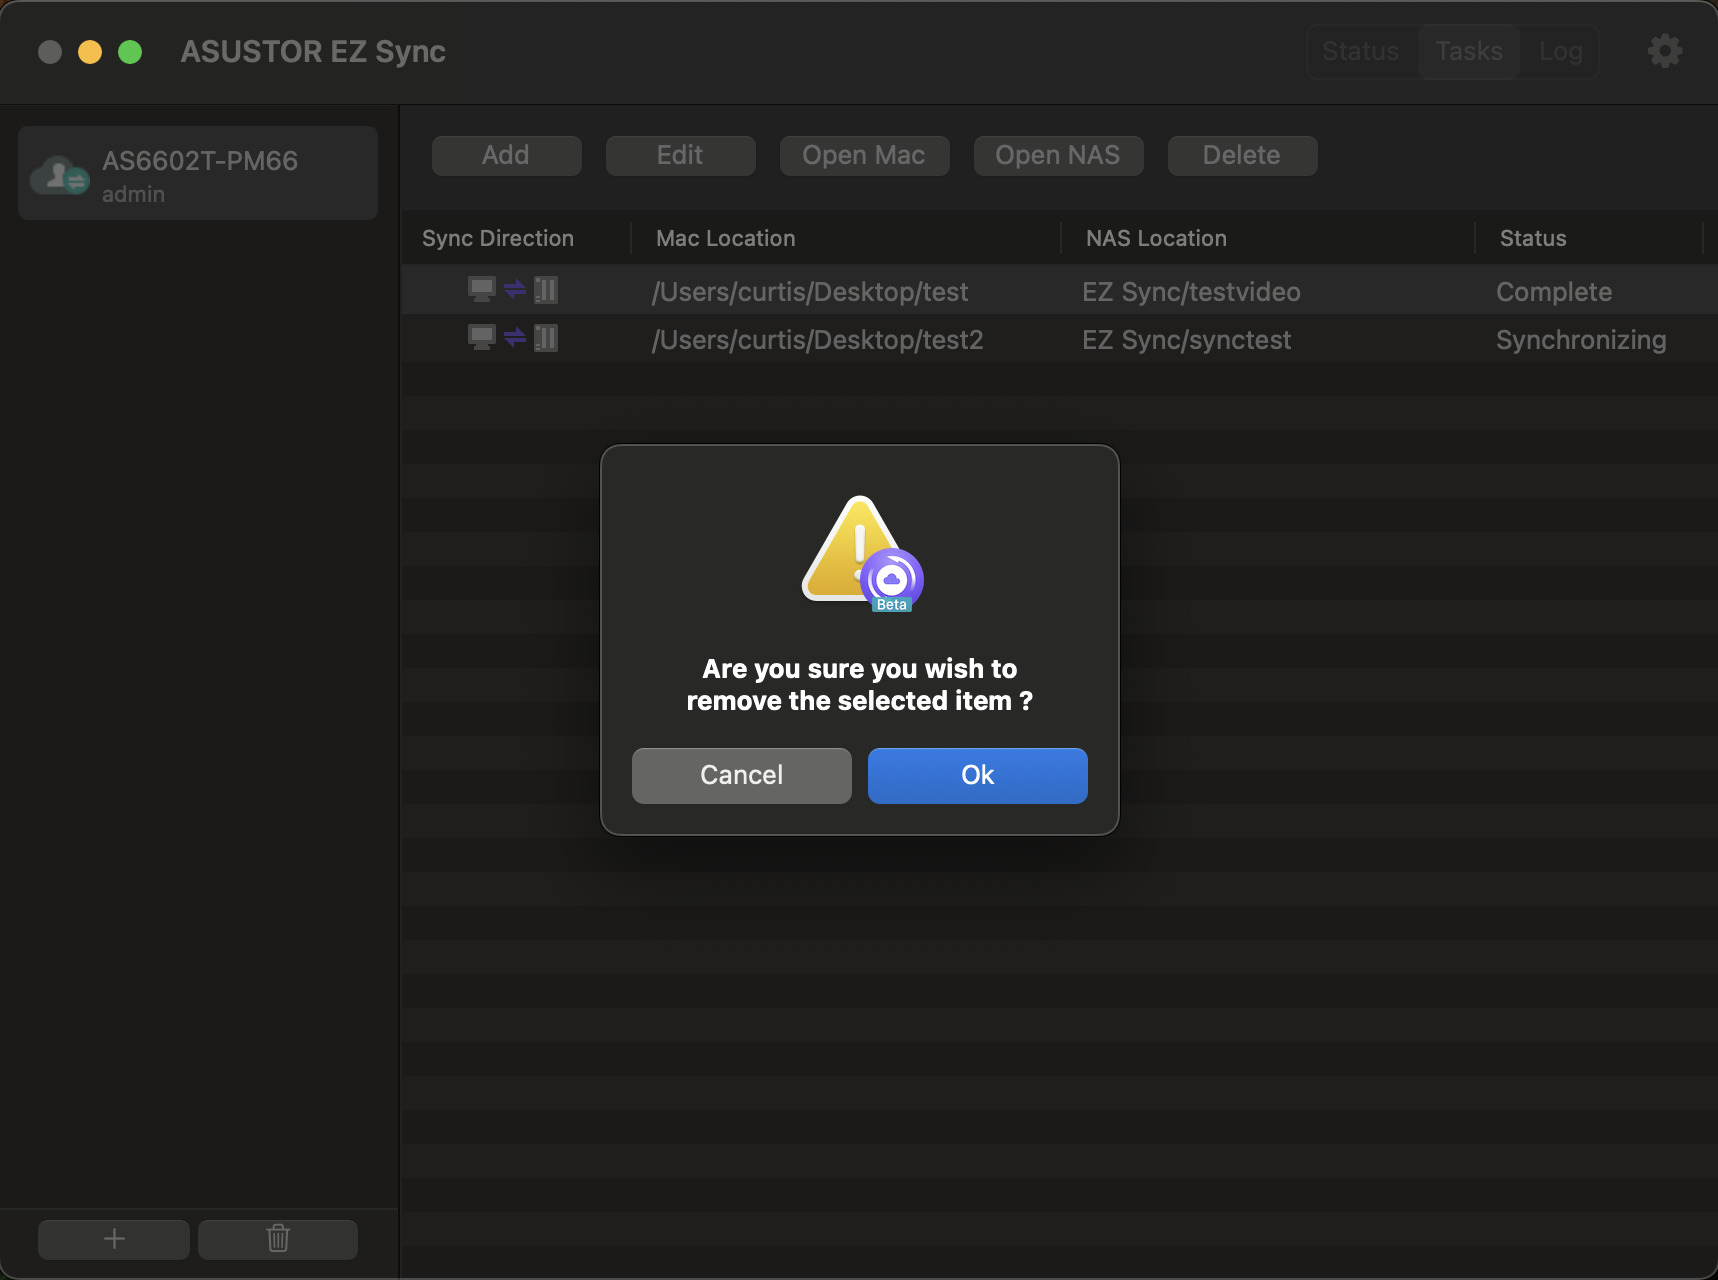Click sync direction icon for Desktop/test2 row
Viewport: 1718px width, 1280px height.
click(x=513, y=338)
